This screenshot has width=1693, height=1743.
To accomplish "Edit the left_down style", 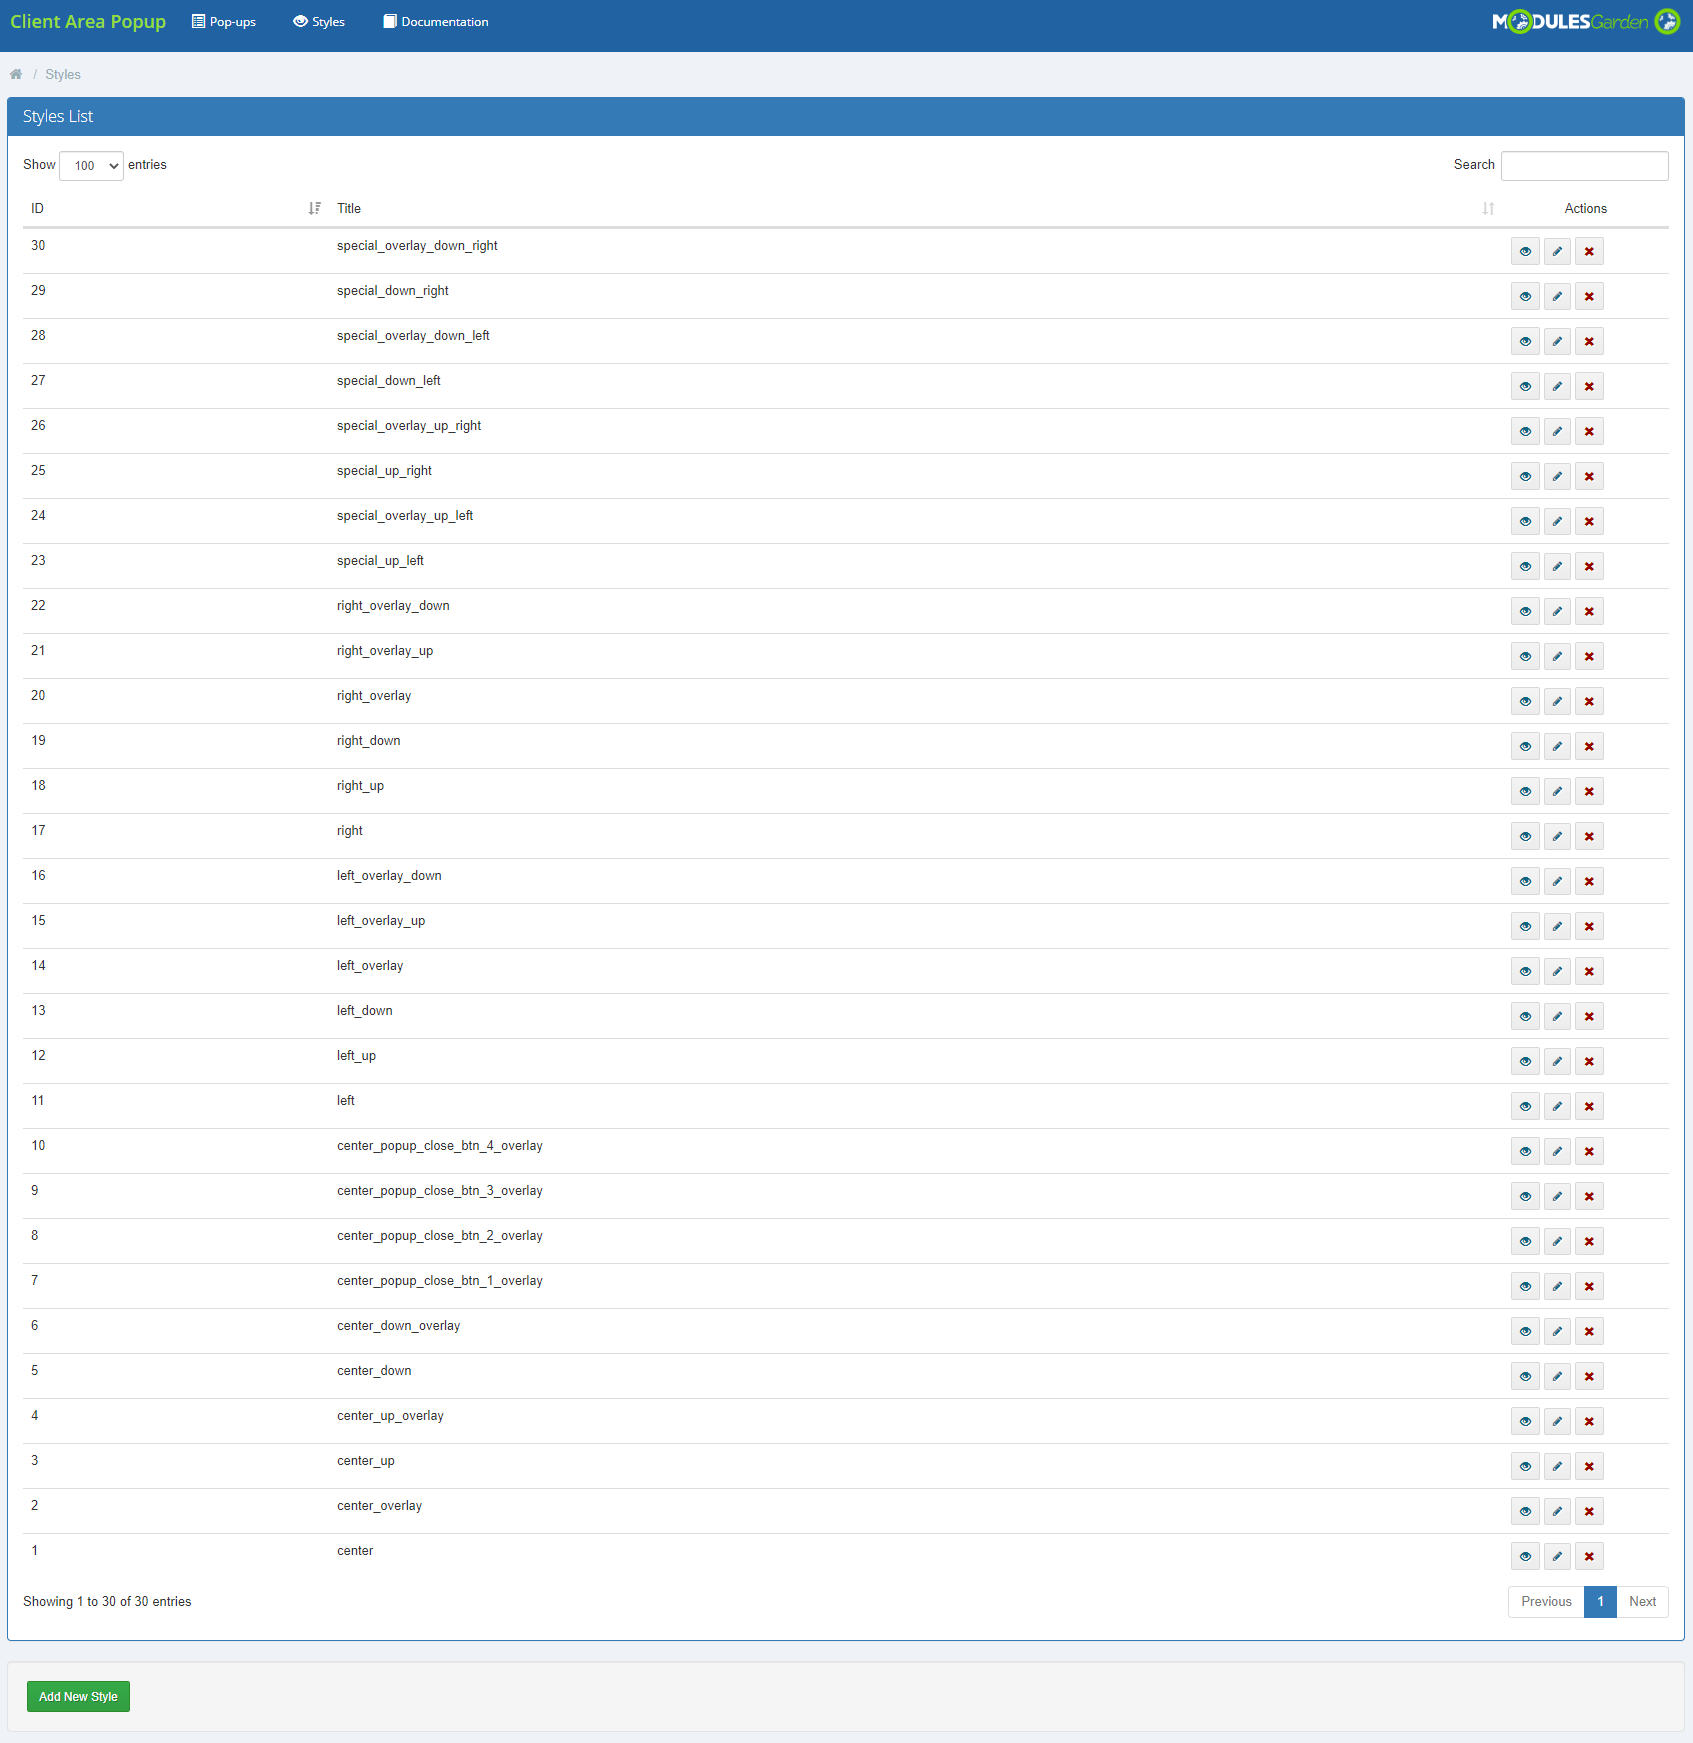I will [x=1556, y=1016].
